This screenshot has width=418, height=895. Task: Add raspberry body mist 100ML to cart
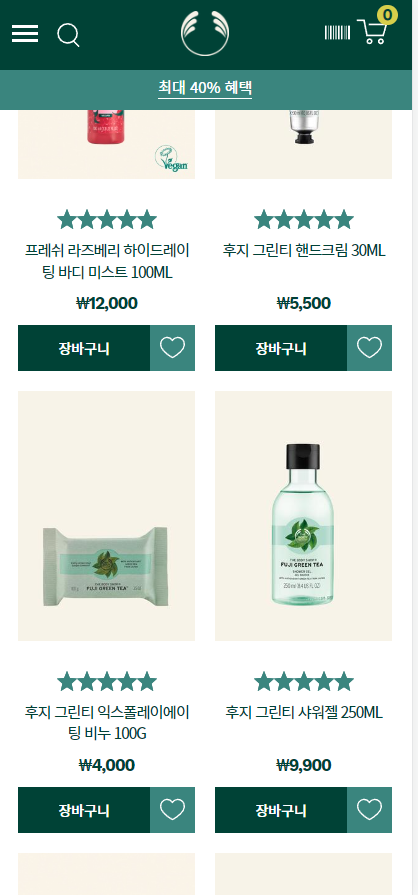point(84,348)
